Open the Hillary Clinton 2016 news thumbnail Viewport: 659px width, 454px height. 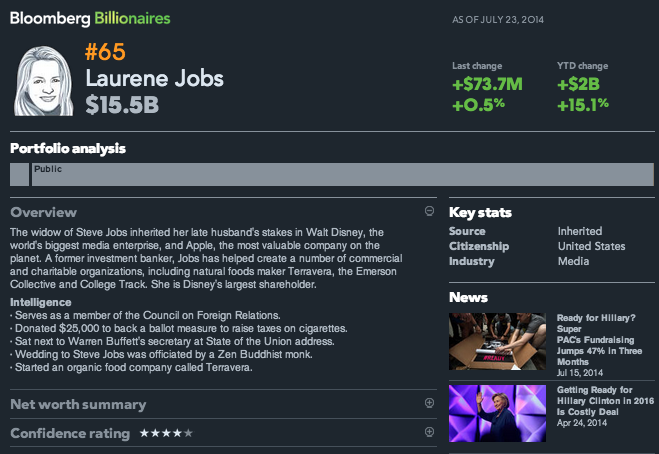click(x=497, y=413)
